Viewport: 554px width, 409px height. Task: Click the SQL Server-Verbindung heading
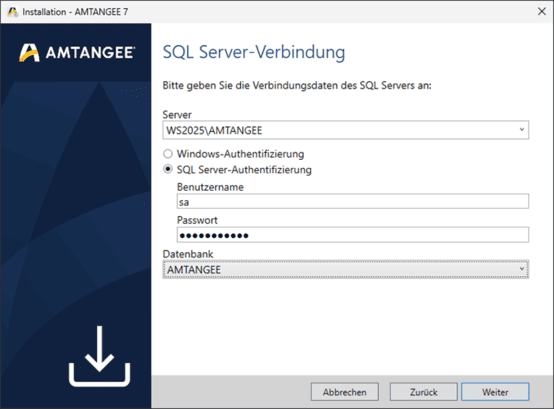click(x=254, y=52)
